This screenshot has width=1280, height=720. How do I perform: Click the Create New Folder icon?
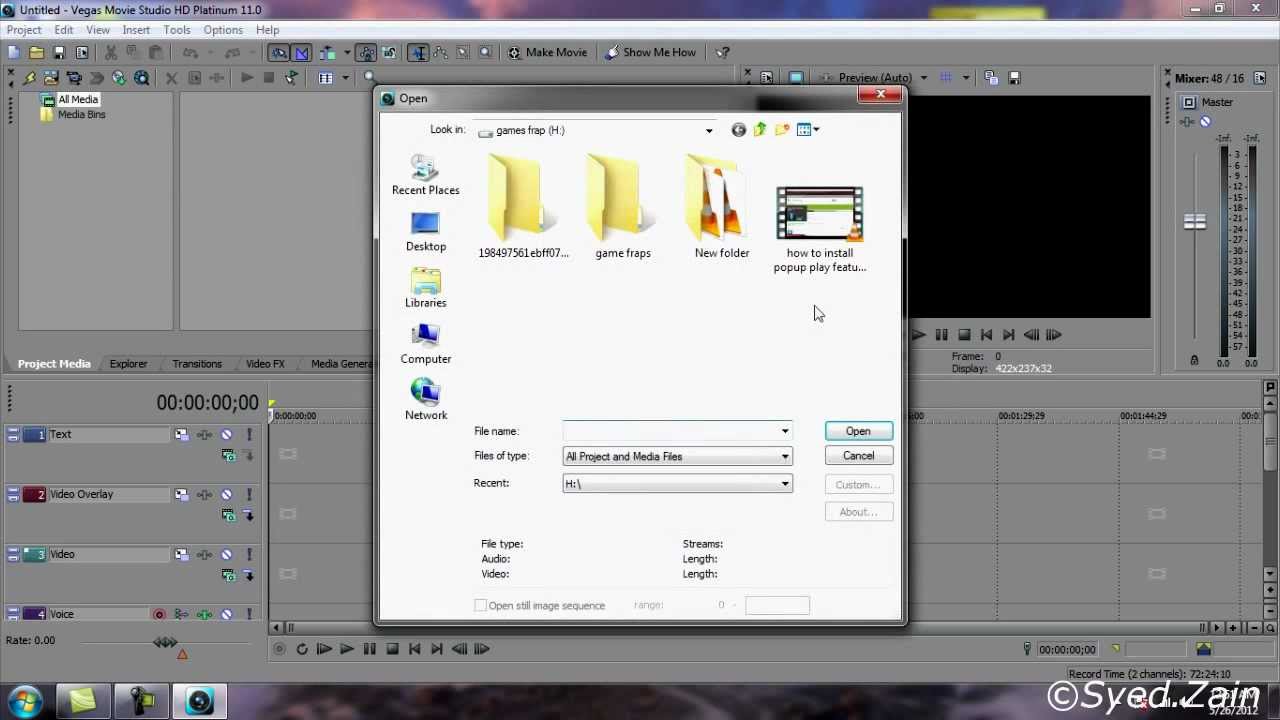click(782, 130)
